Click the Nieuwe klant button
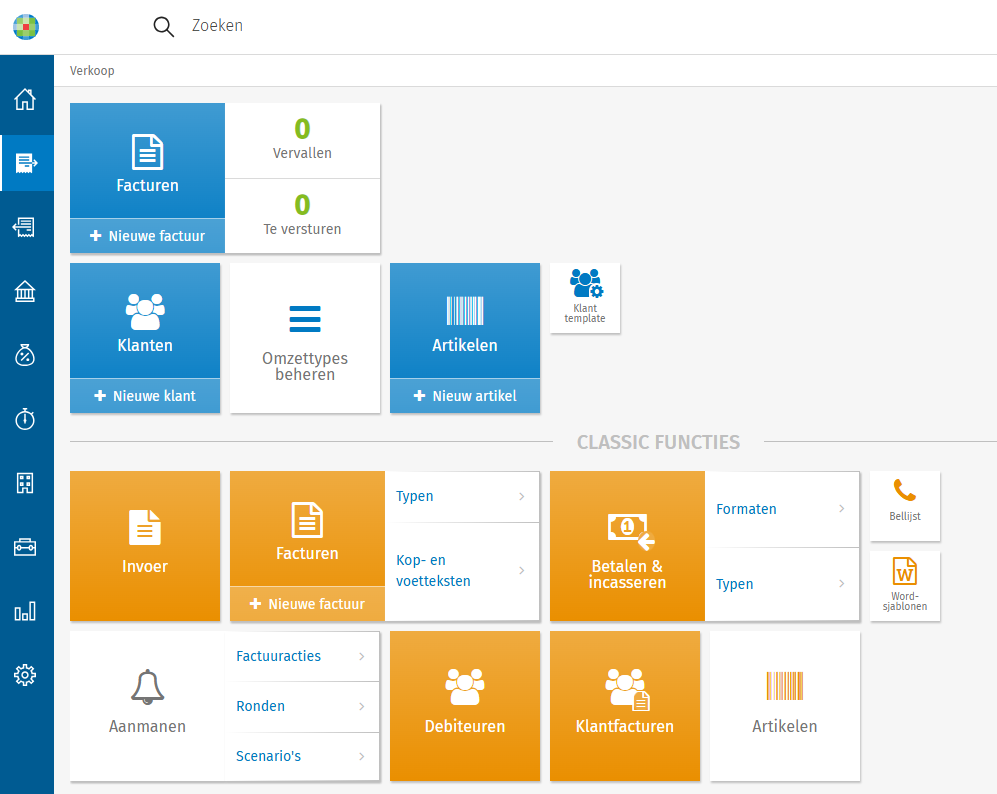 point(145,396)
